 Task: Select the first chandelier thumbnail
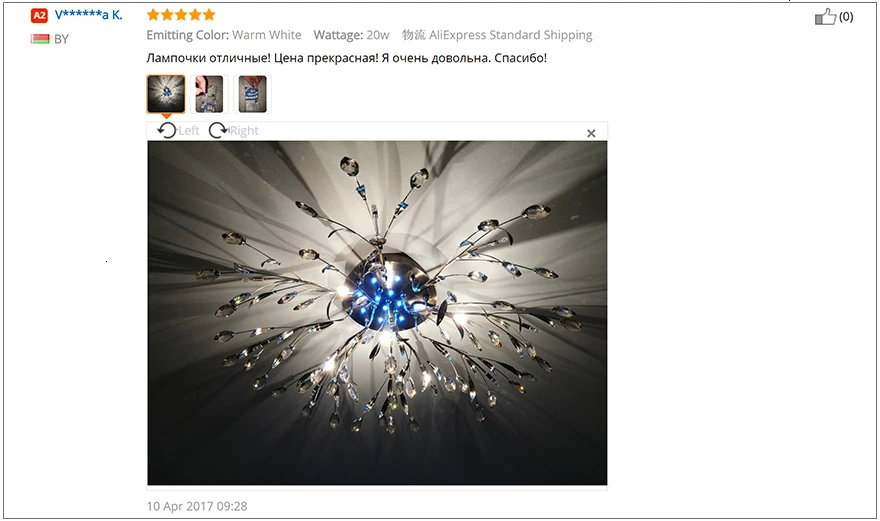coord(166,94)
